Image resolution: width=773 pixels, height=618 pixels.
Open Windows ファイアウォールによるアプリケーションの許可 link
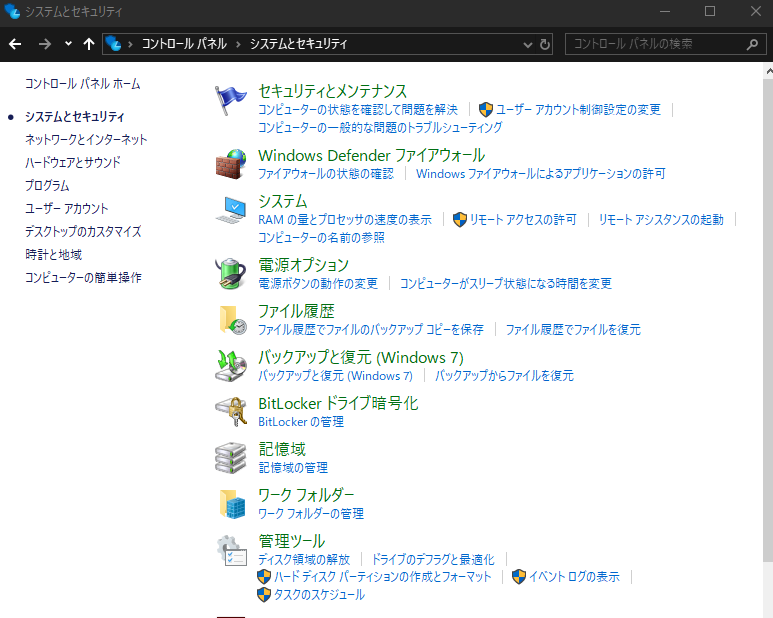point(541,173)
